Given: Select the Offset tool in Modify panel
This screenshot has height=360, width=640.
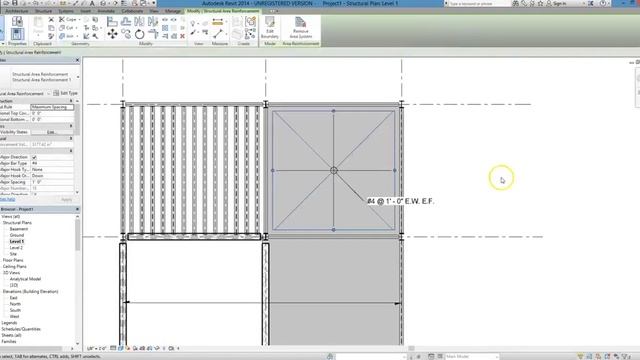Looking at the screenshot, I should tap(126, 22).
